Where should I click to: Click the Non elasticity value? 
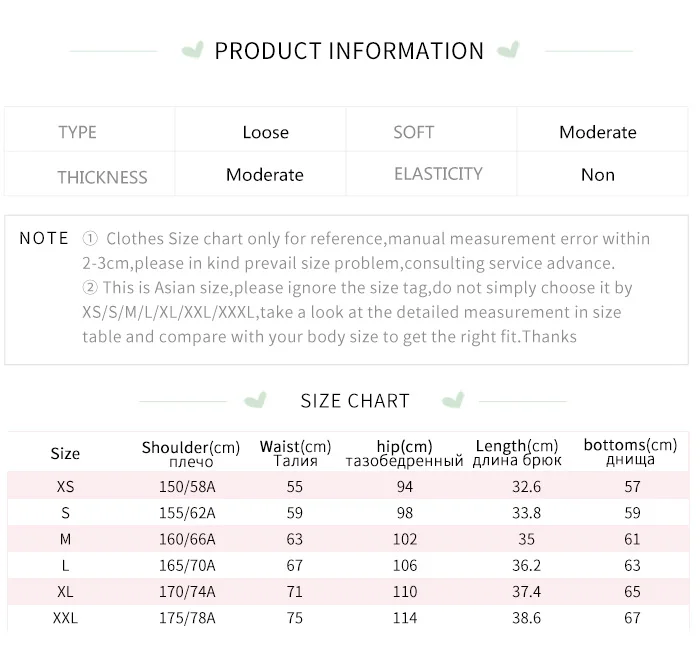point(598,175)
